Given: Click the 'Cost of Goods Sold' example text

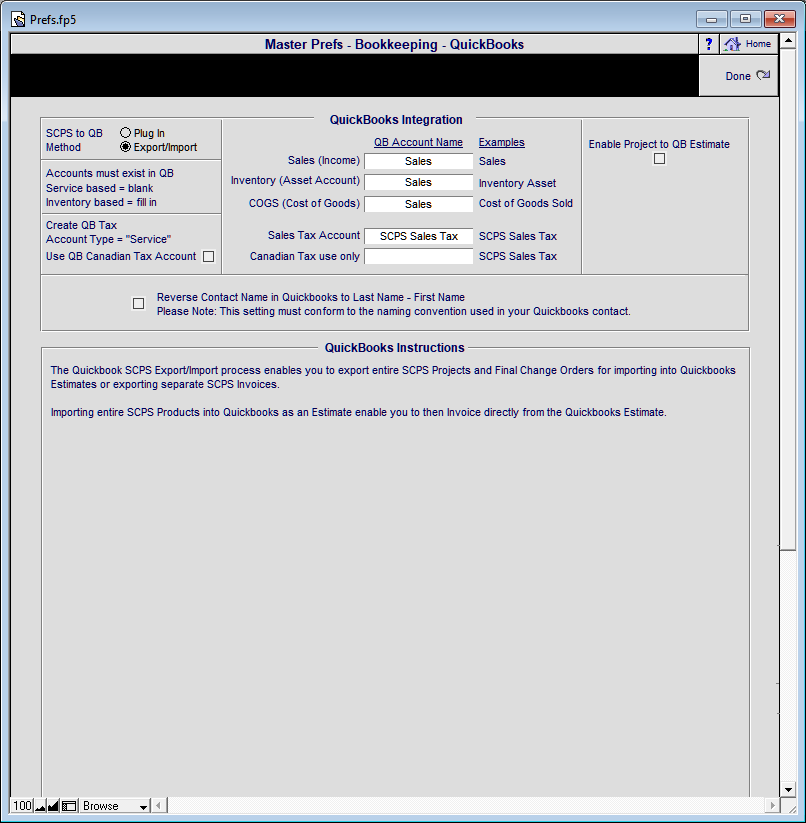Looking at the screenshot, I should (x=526, y=203).
